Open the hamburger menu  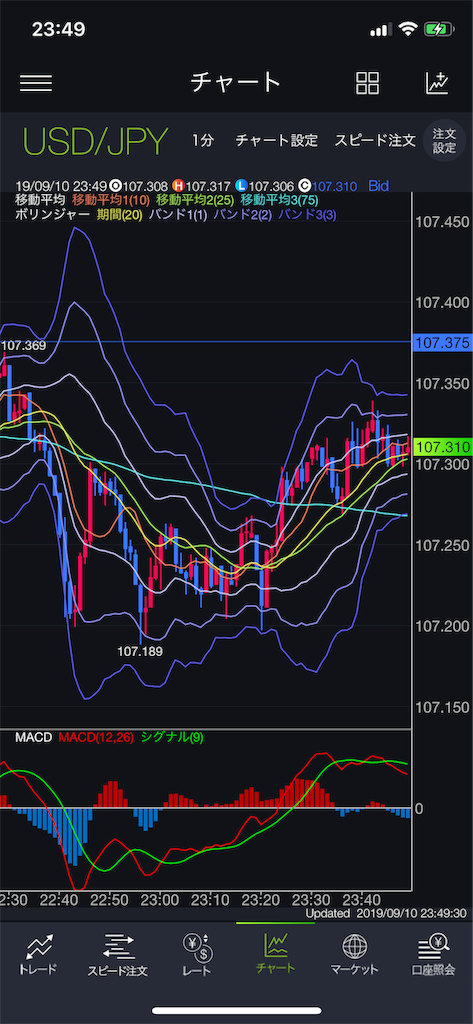pyautogui.click(x=36, y=83)
